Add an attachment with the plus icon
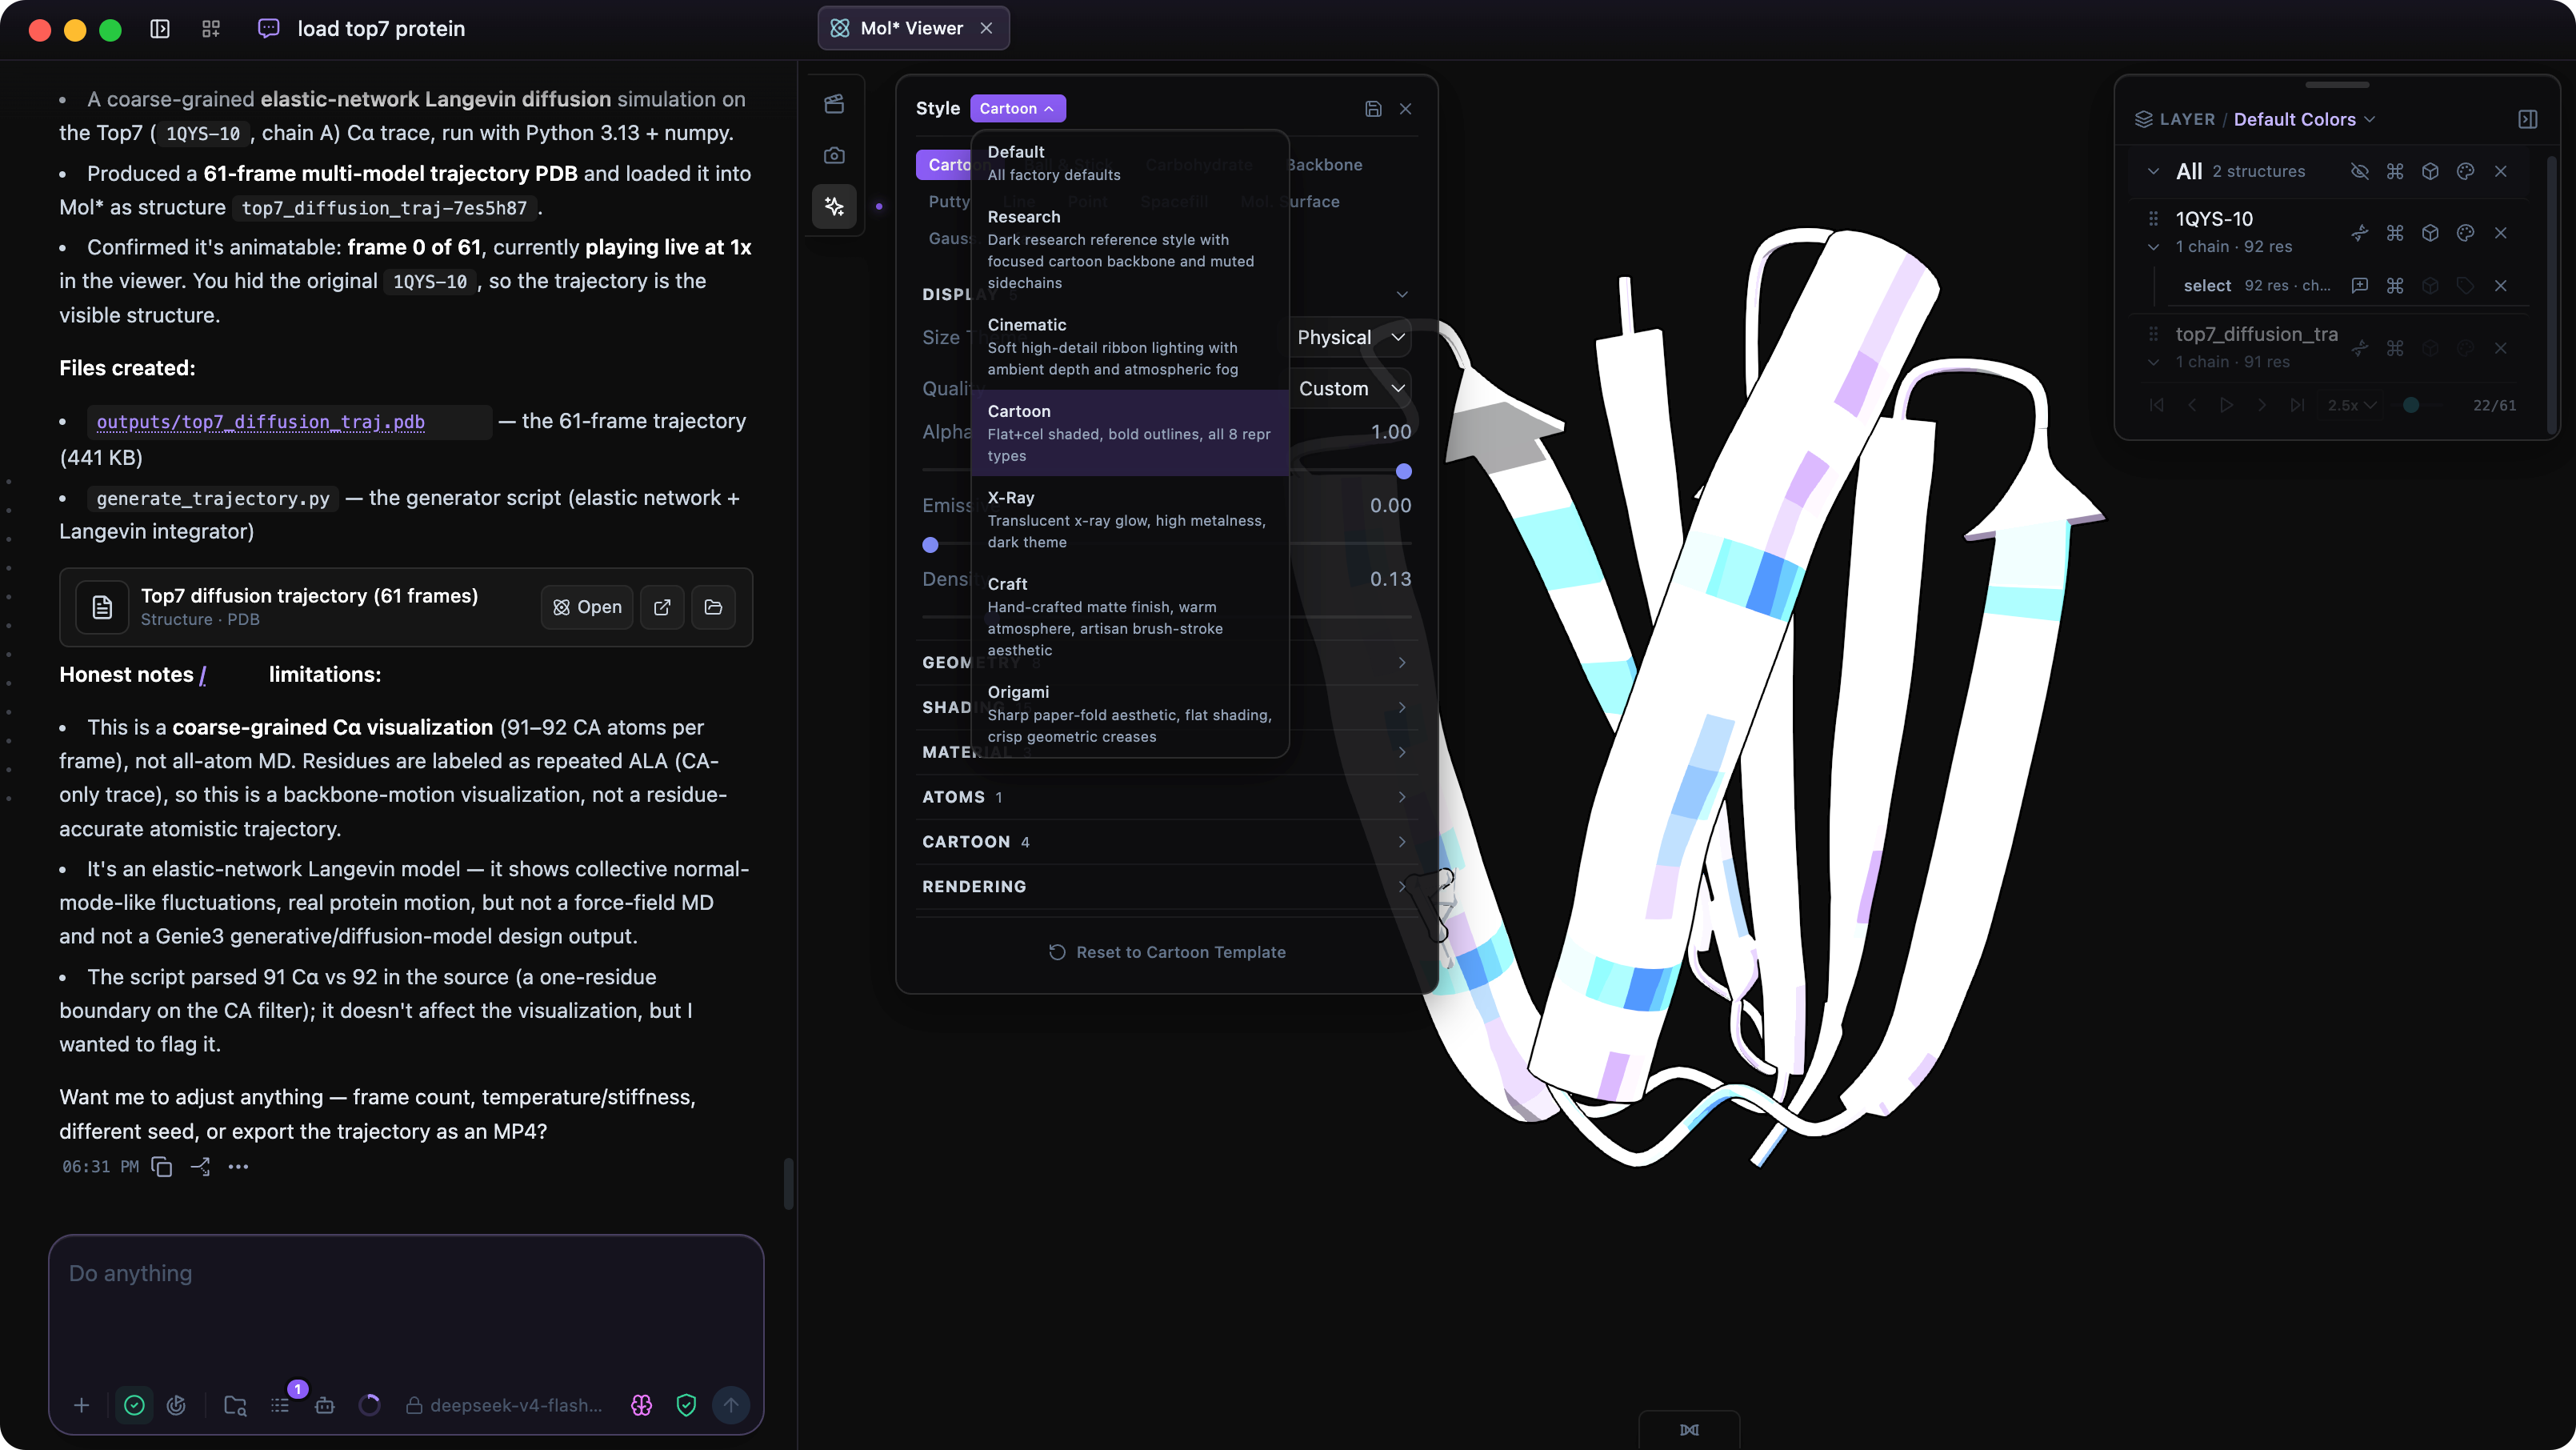The height and width of the screenshot is (1450, 2576). pyautogui.click(x=82, y=1405)
